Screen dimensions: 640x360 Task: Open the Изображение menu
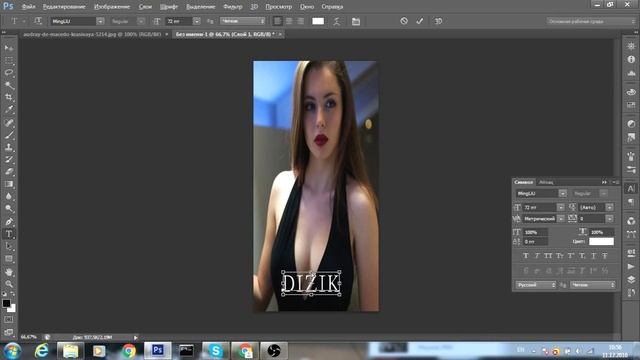click(112, 7)
